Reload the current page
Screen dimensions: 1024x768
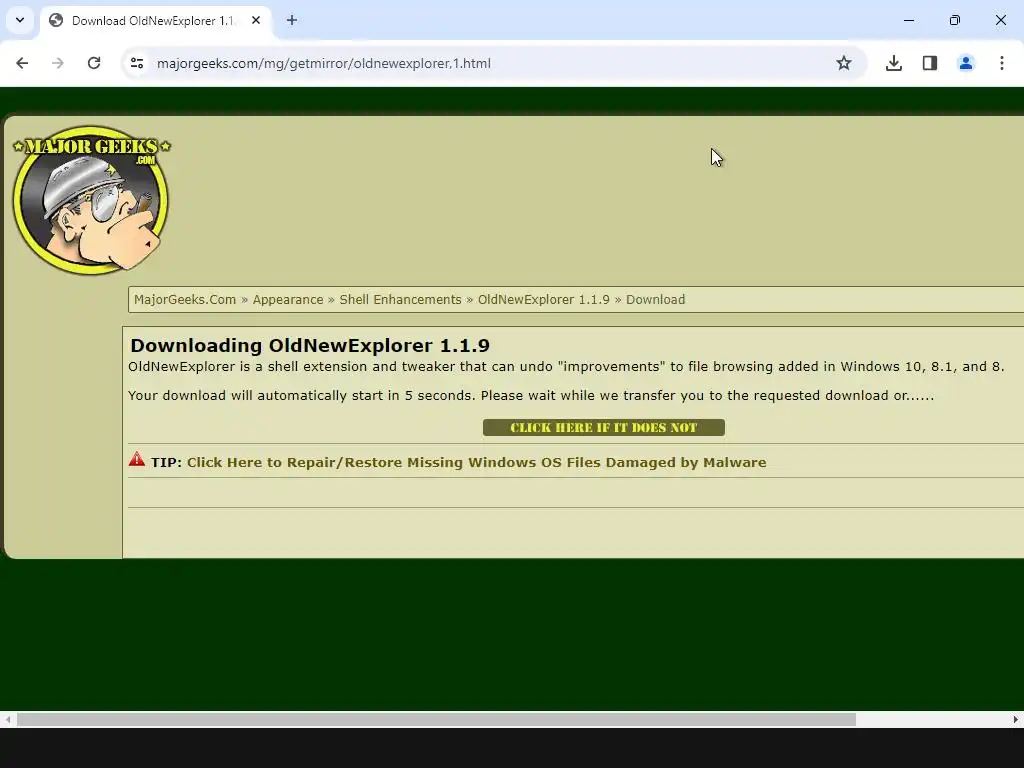[x=94, y=63]
